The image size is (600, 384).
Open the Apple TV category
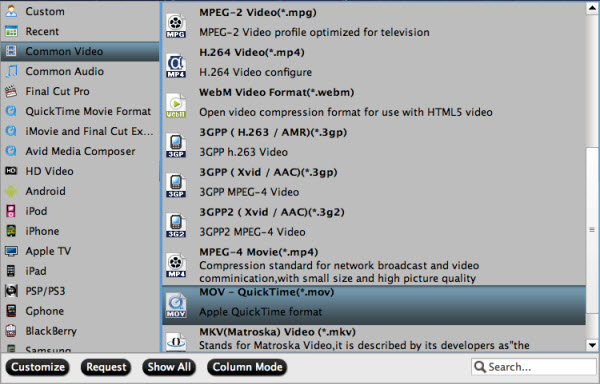[80, 251]
